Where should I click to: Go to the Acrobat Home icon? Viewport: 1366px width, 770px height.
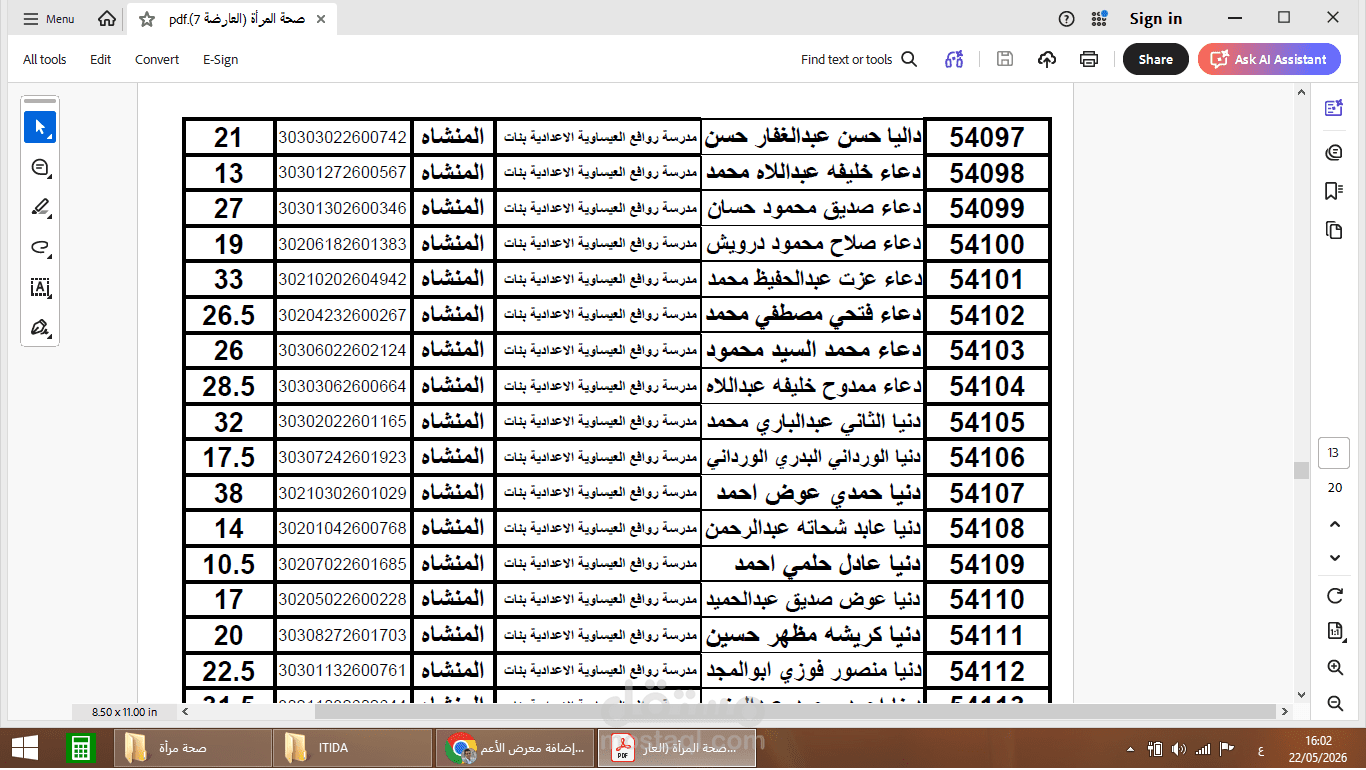pyautogui.click(x=107, y=19)
